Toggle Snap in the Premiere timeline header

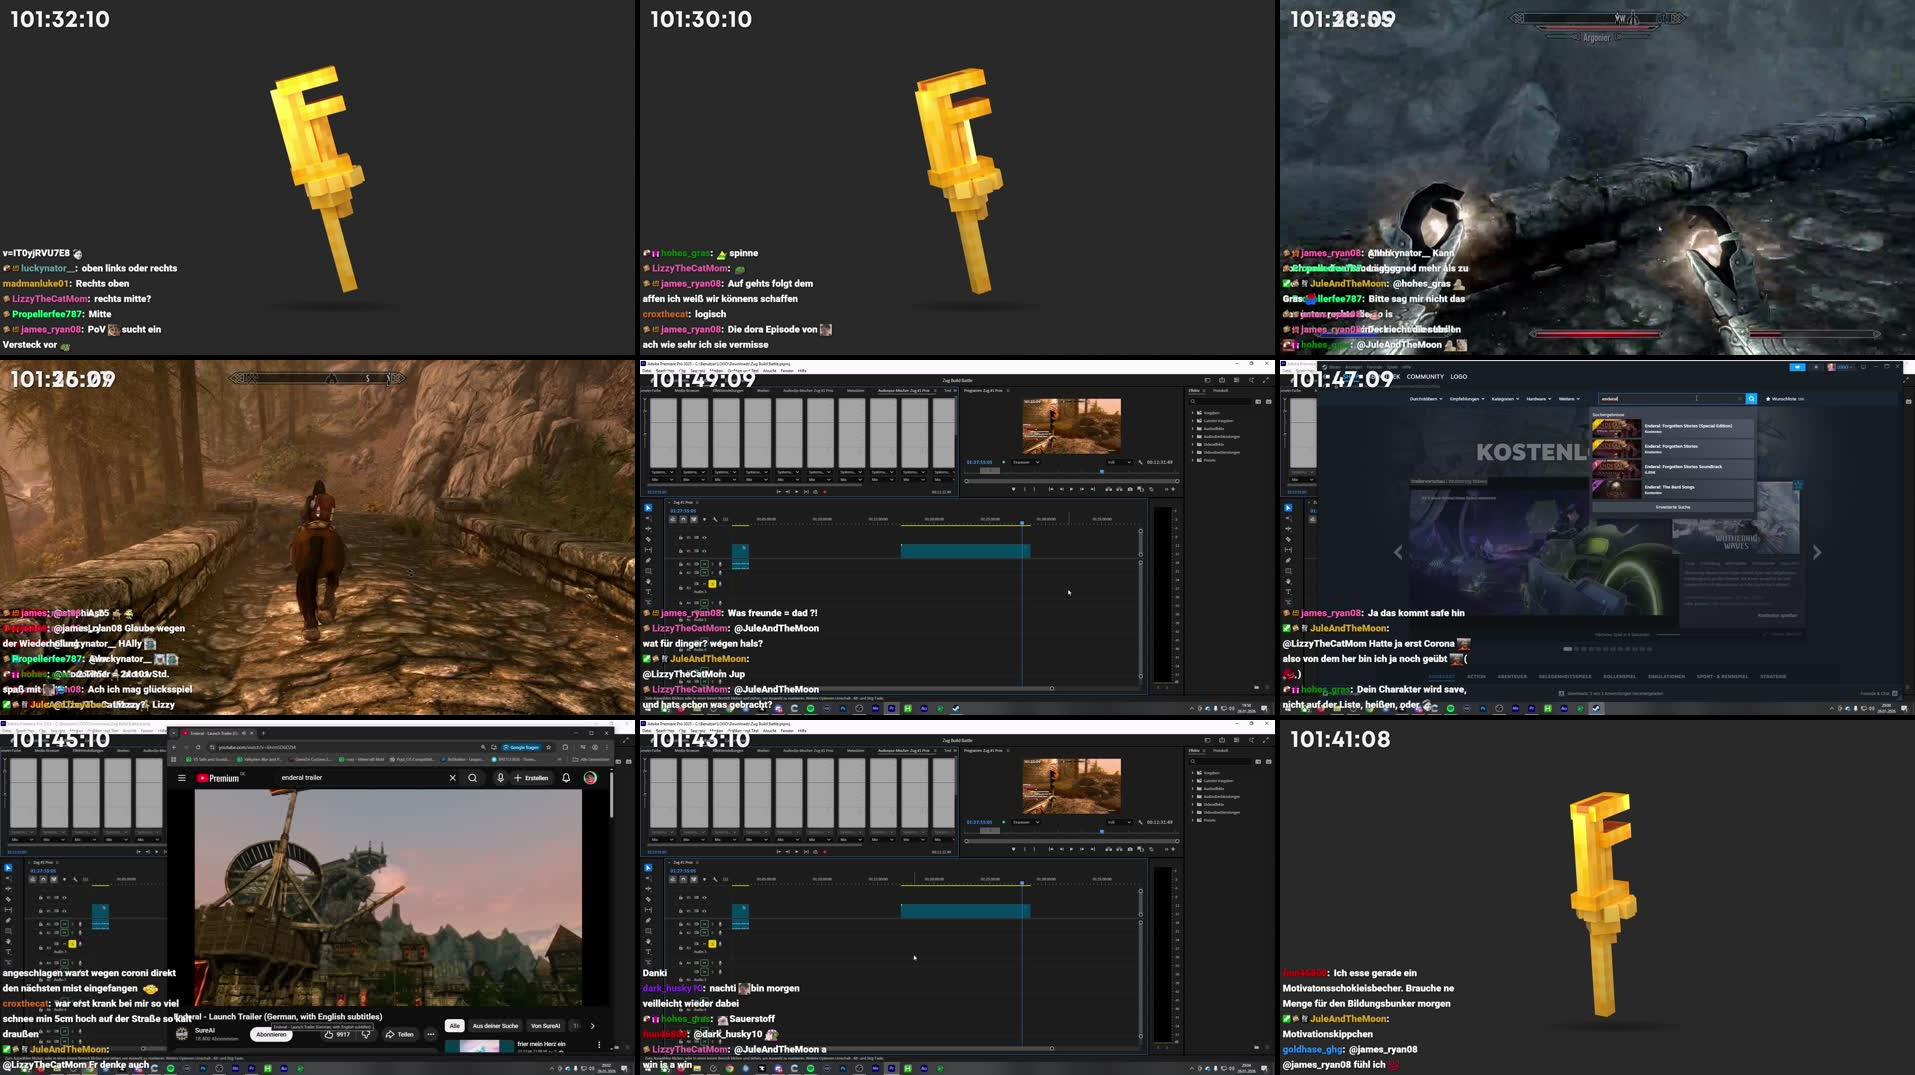click(x=683, y=519)
